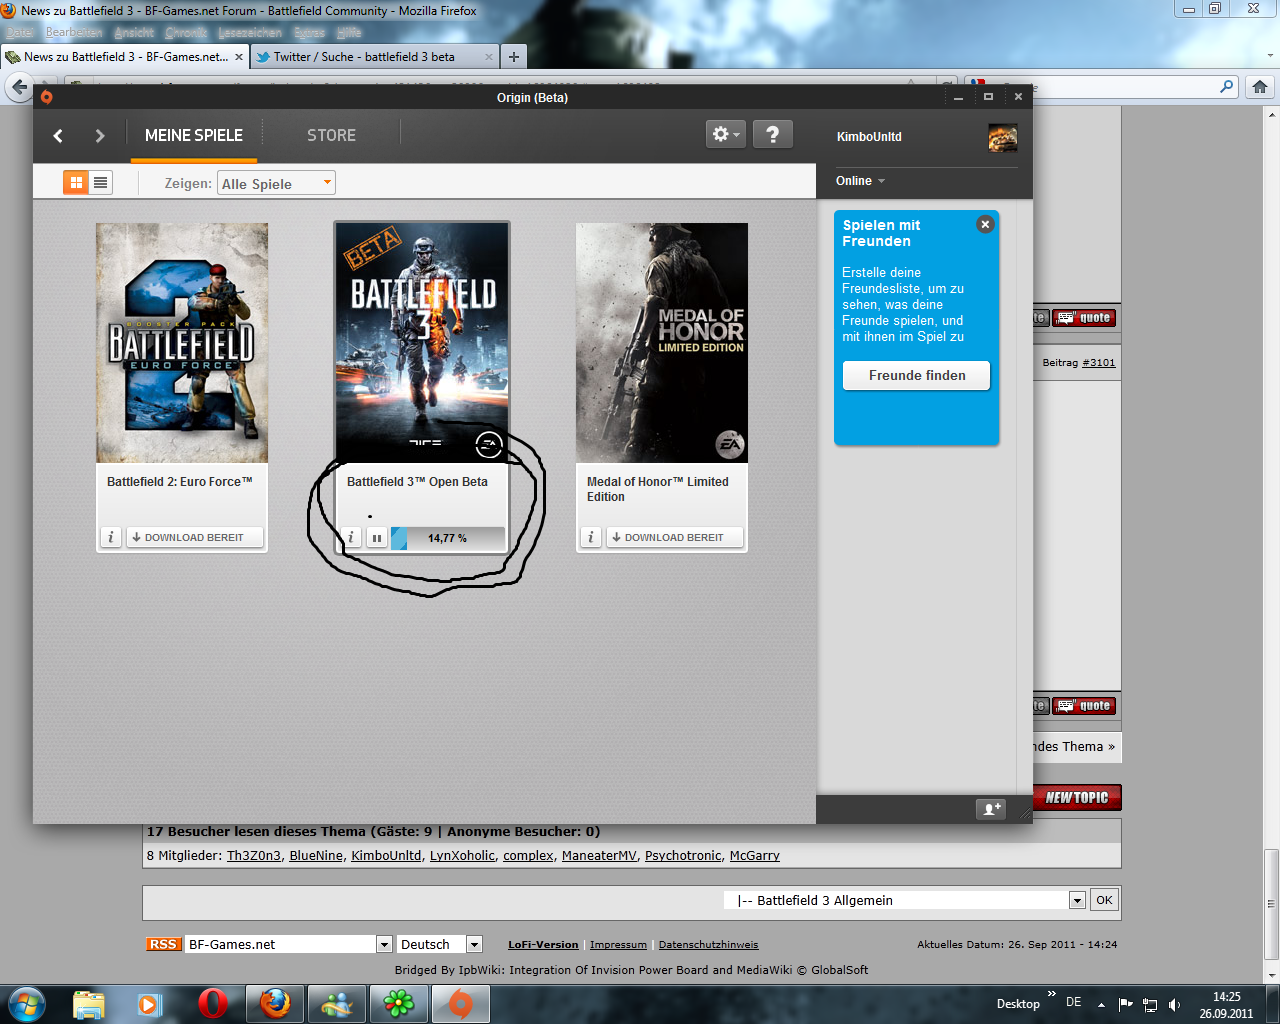
Task: Switch to the STORE tab
Action: pos(331,135)
